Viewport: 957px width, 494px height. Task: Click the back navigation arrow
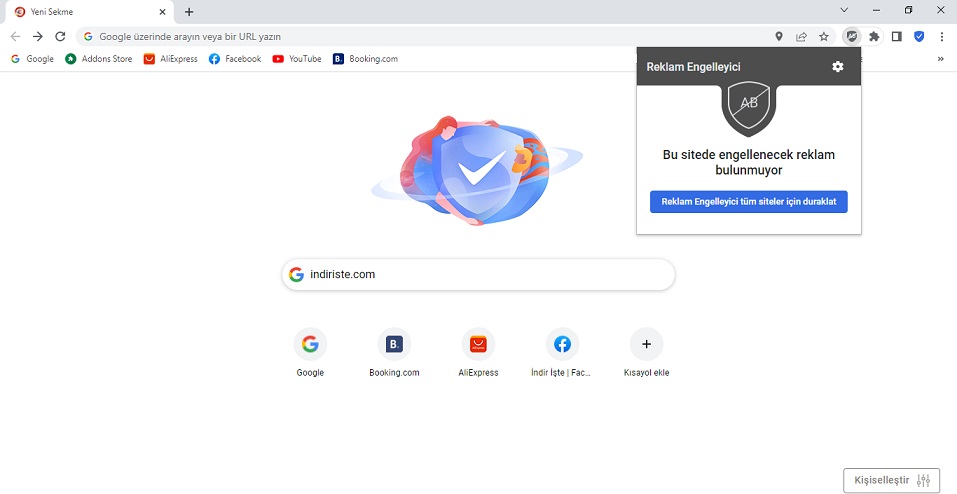[15, 37]
